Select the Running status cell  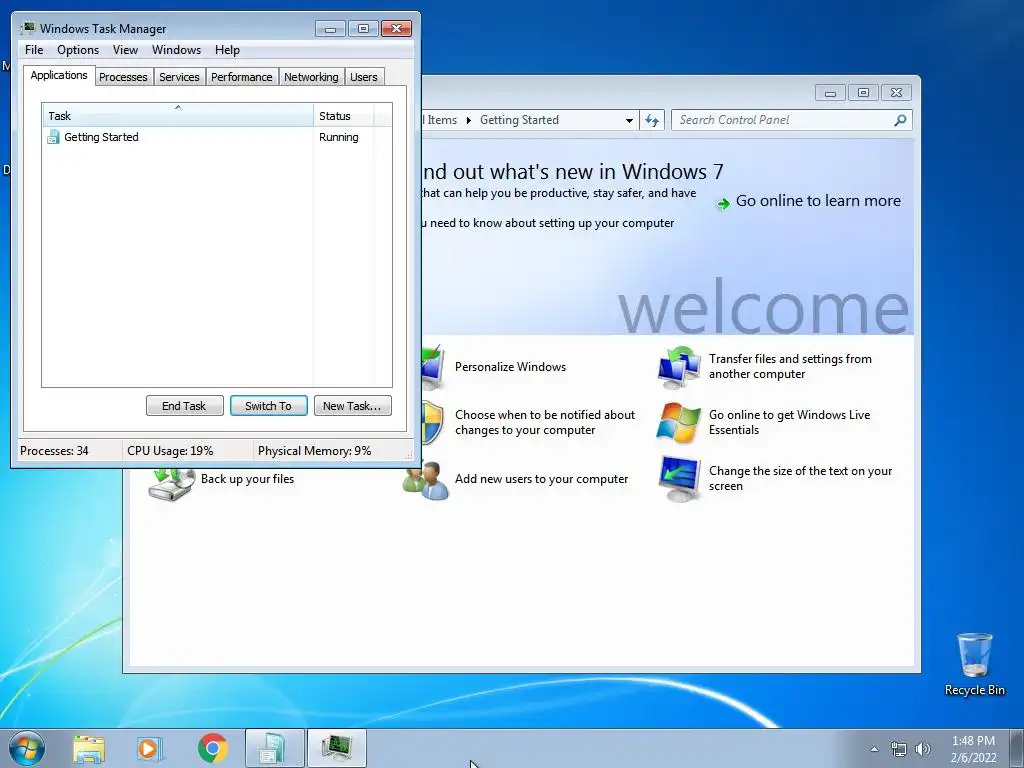(x=339, y=137)
